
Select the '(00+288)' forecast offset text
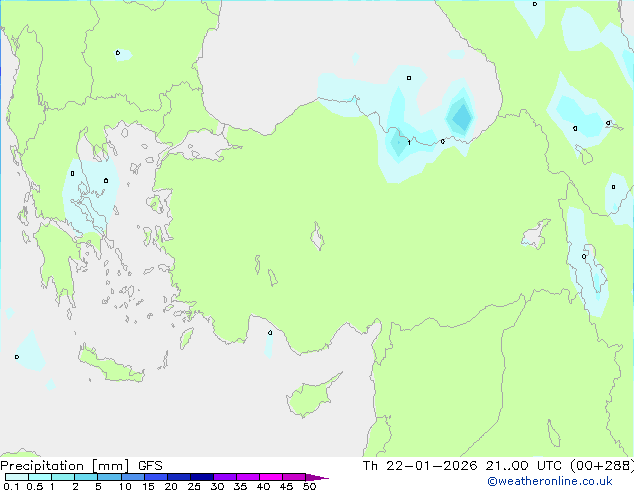click(x=602, y=466)
